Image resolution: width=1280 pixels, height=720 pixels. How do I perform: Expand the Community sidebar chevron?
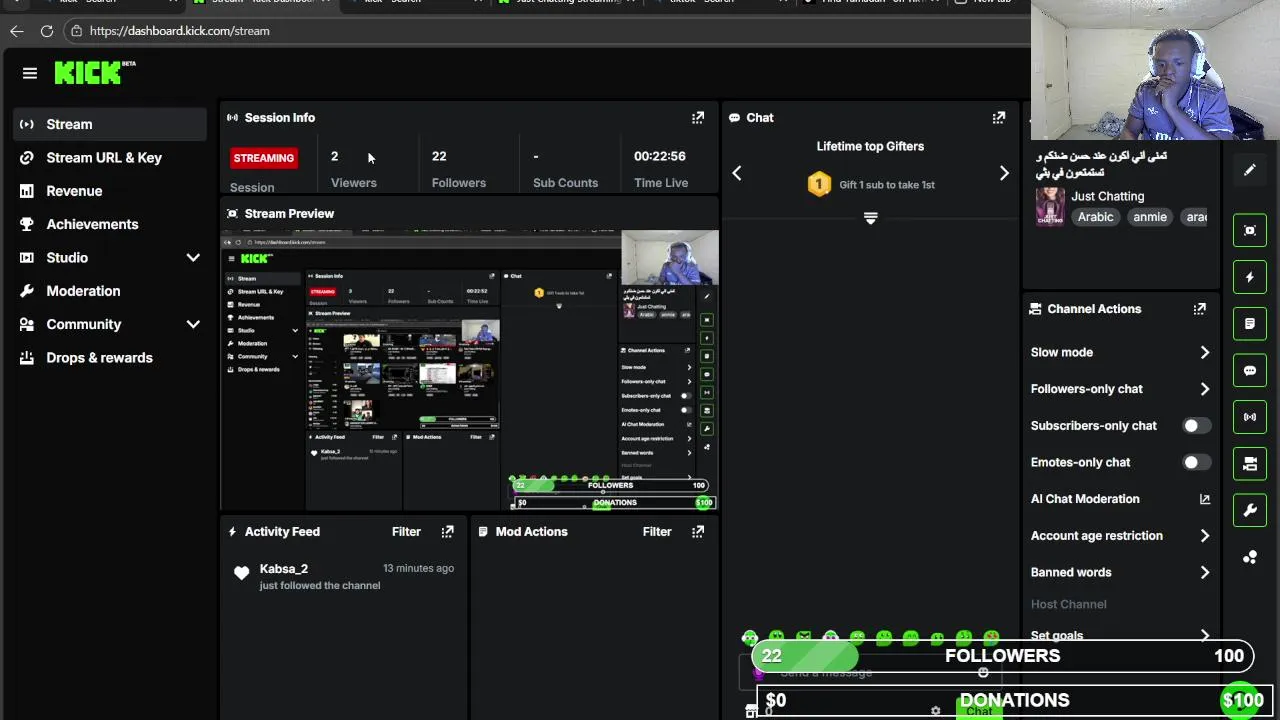tap(193, 324)
